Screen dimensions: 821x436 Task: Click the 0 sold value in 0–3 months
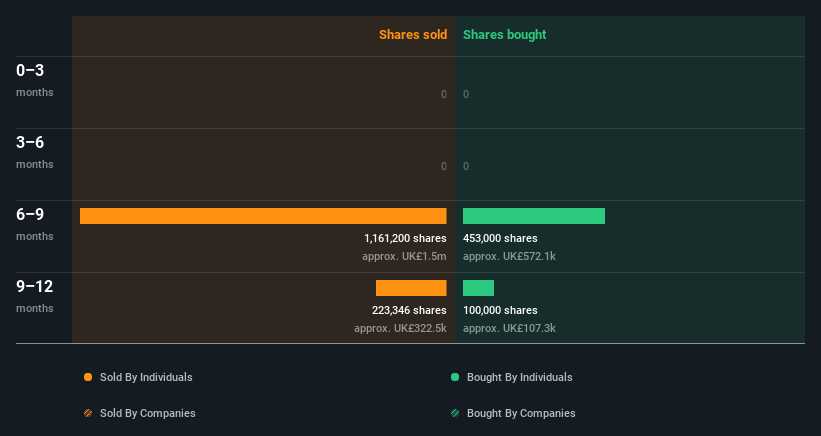(x=443, y=94)
